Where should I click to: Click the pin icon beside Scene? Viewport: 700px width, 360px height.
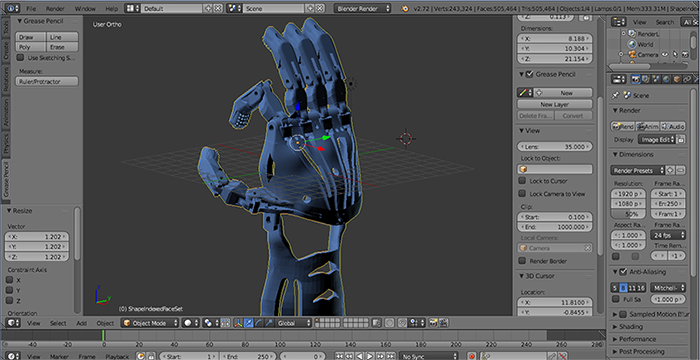tap(616, 95)
